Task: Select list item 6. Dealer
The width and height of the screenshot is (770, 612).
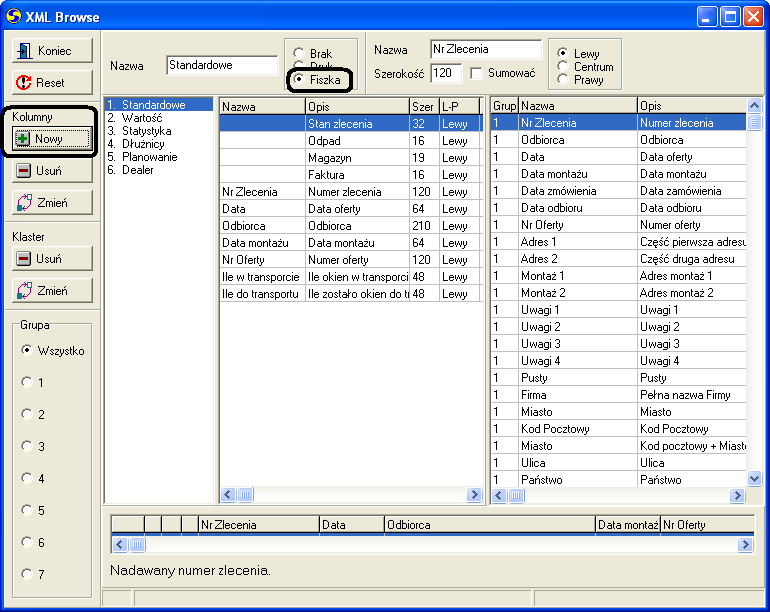Action: click(x=159, y=170)
